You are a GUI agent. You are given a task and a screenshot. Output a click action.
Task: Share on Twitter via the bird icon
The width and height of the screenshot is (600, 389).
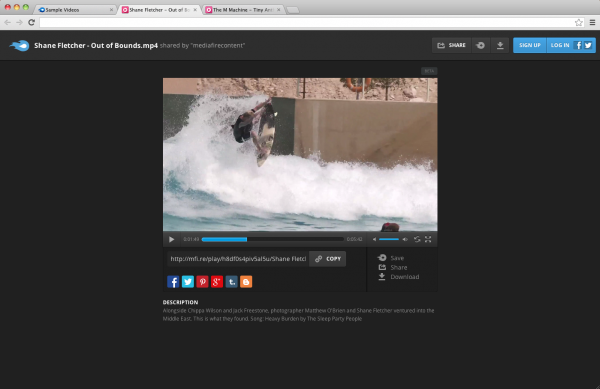(x=188, y=282)
